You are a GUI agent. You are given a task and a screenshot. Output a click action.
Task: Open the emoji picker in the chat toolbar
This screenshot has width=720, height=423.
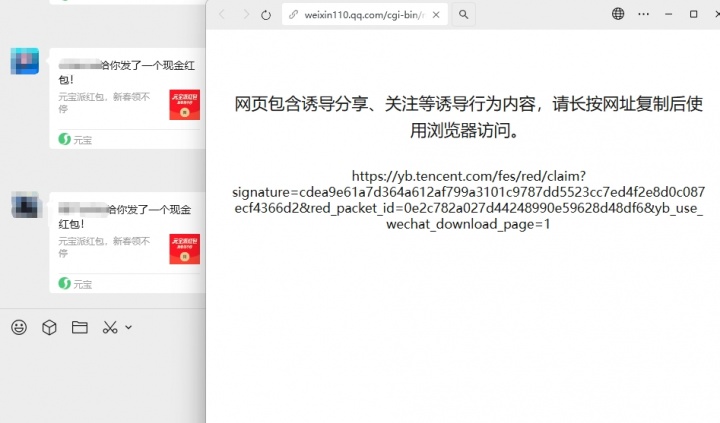coord(19,327)
